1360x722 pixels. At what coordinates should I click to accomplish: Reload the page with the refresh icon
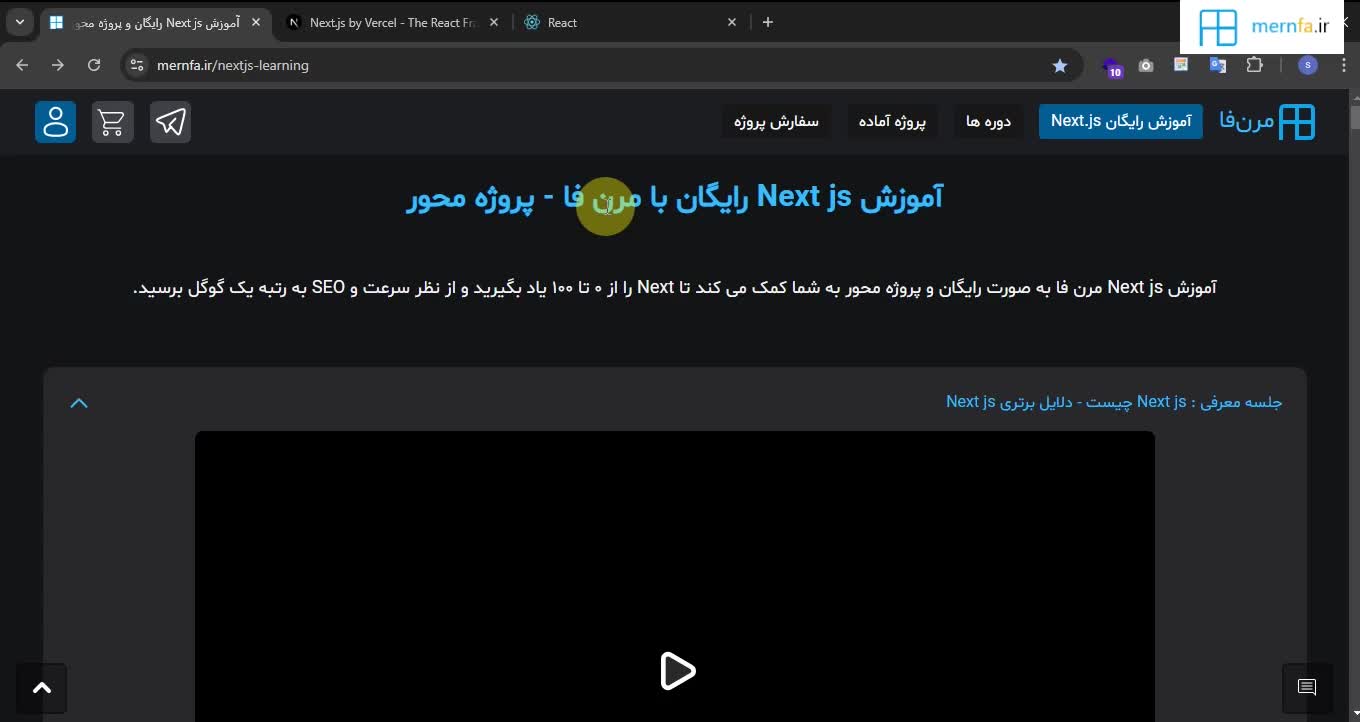(94, 65)
